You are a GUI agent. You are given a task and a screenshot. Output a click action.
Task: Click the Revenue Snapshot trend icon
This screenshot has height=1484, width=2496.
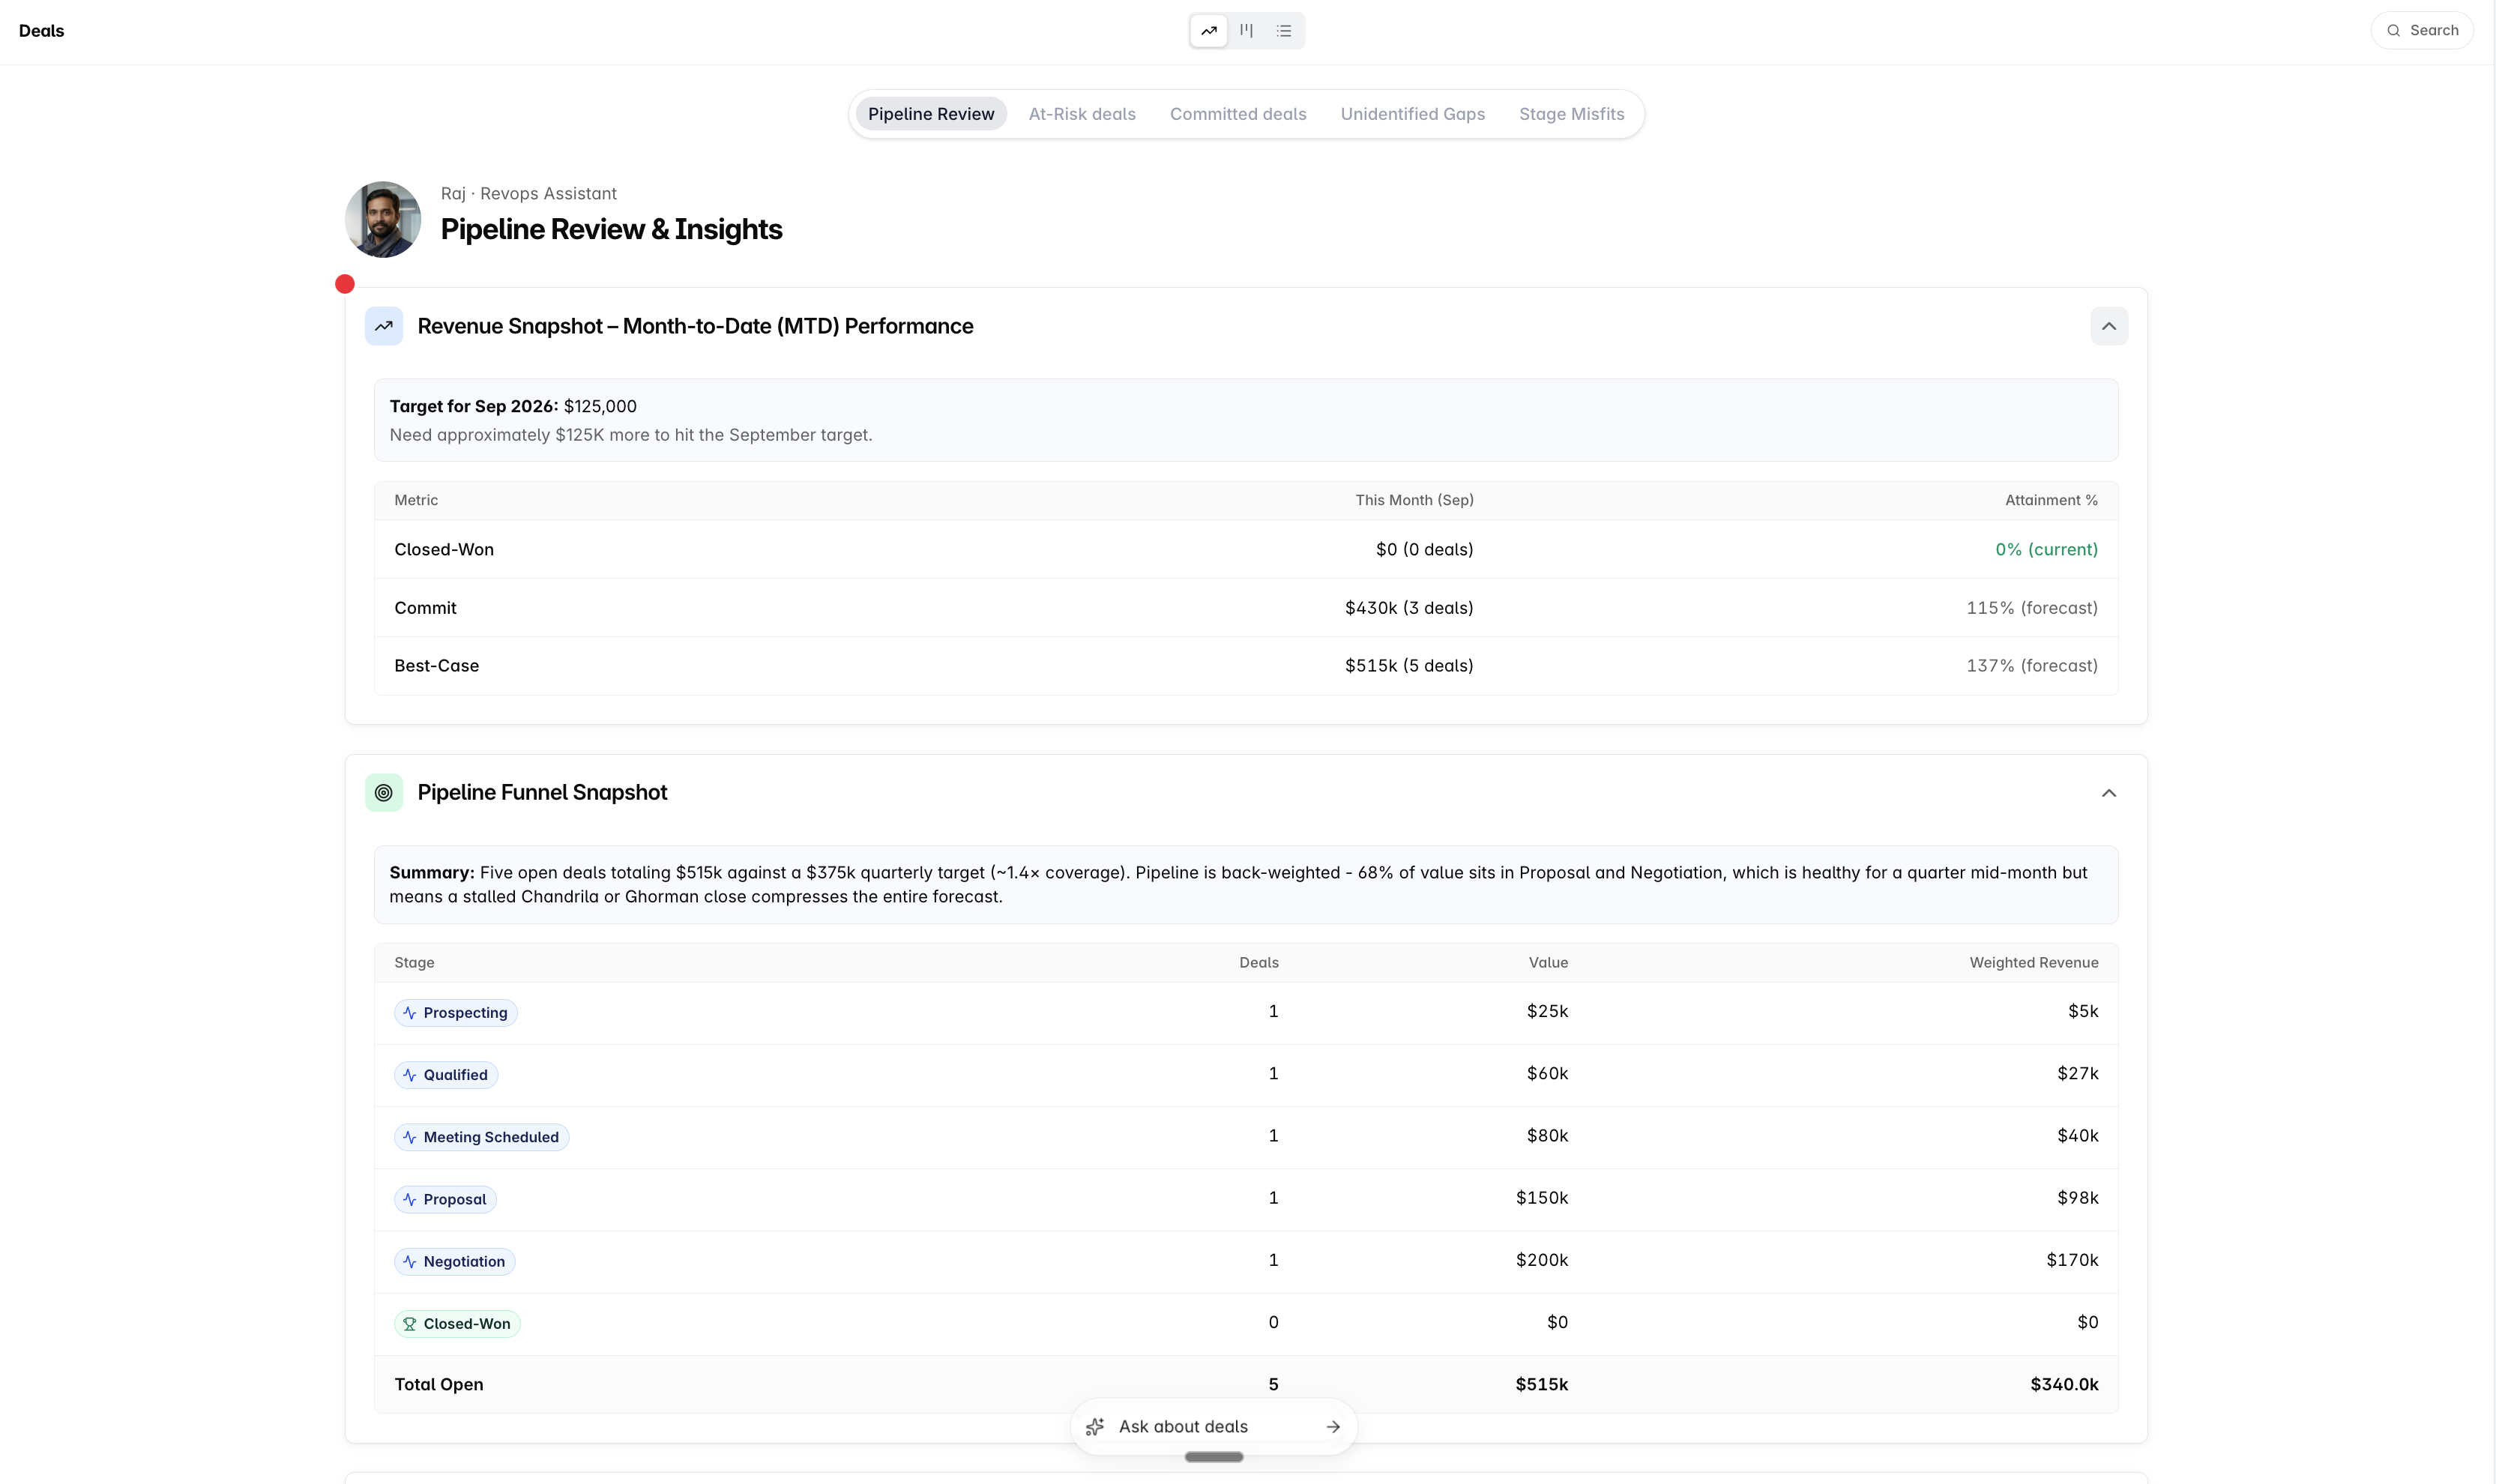click(384, 326)
